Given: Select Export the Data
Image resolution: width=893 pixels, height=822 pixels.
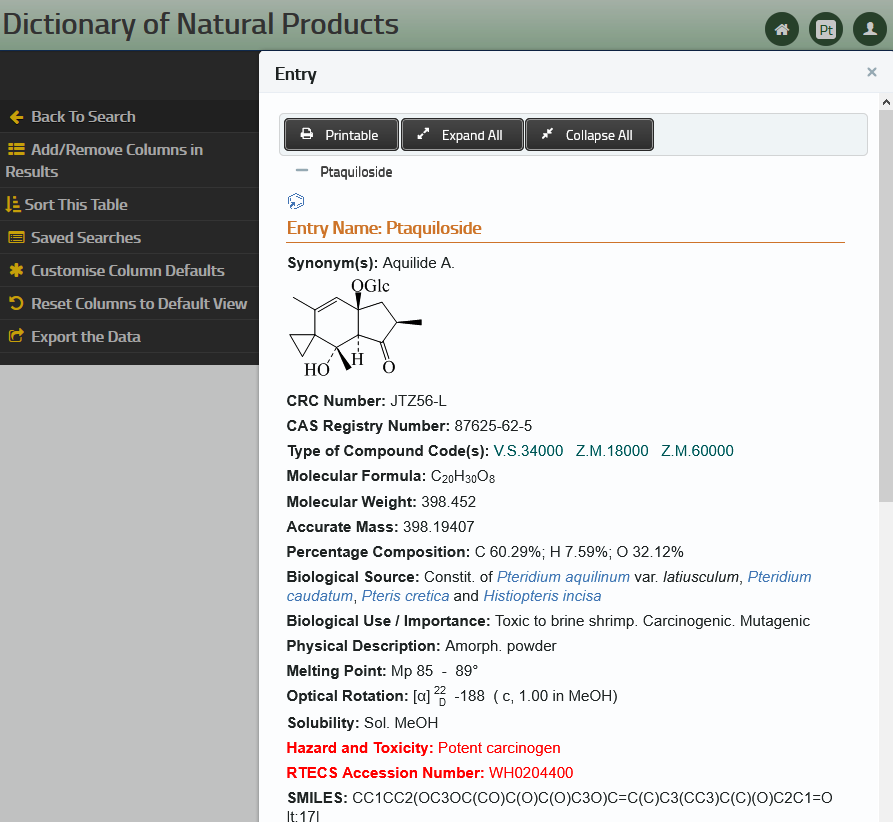Looking at the screenshot, I should 129,337.
